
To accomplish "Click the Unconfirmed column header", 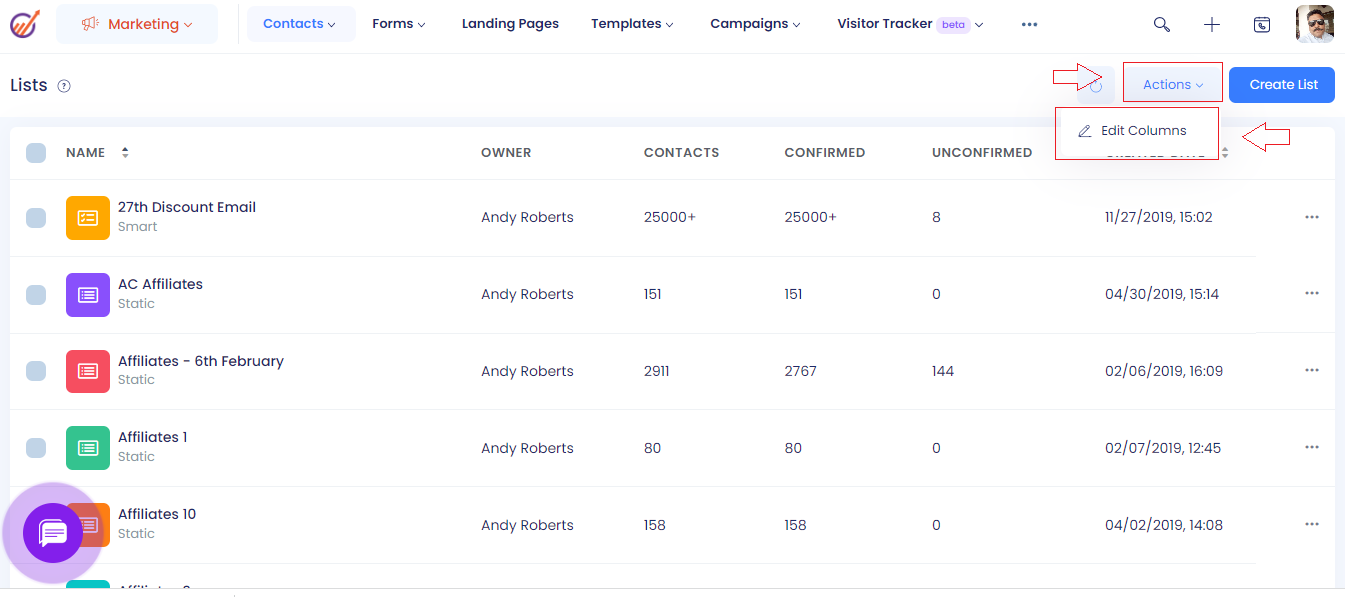I will tap(982, 153).
